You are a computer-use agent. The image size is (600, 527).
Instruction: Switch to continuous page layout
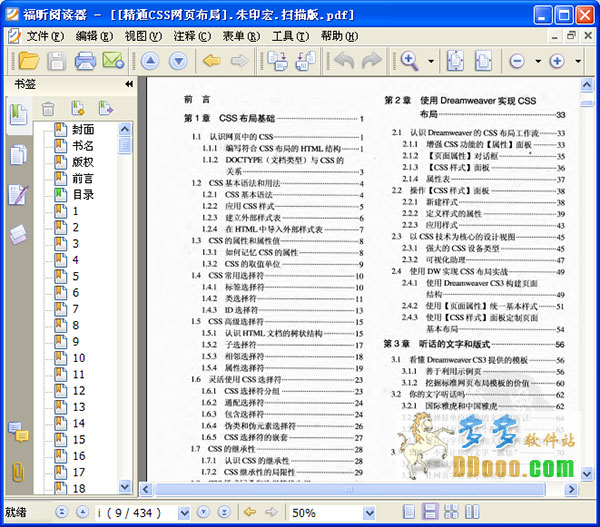click(430, 512)
